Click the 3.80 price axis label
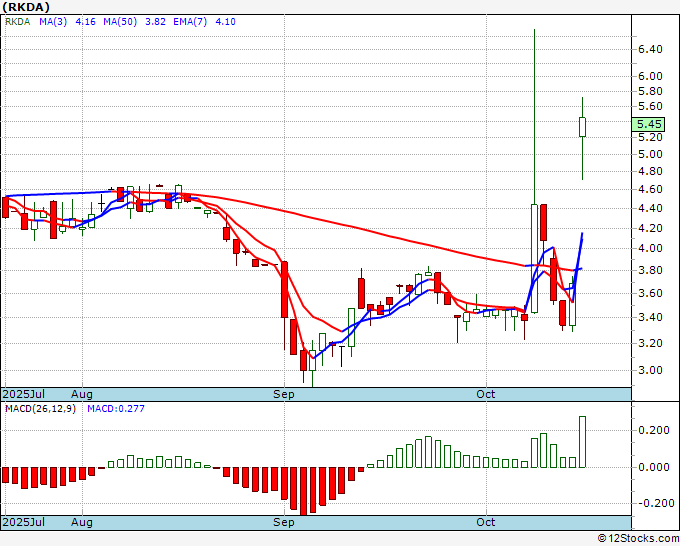 coord(650,271)
